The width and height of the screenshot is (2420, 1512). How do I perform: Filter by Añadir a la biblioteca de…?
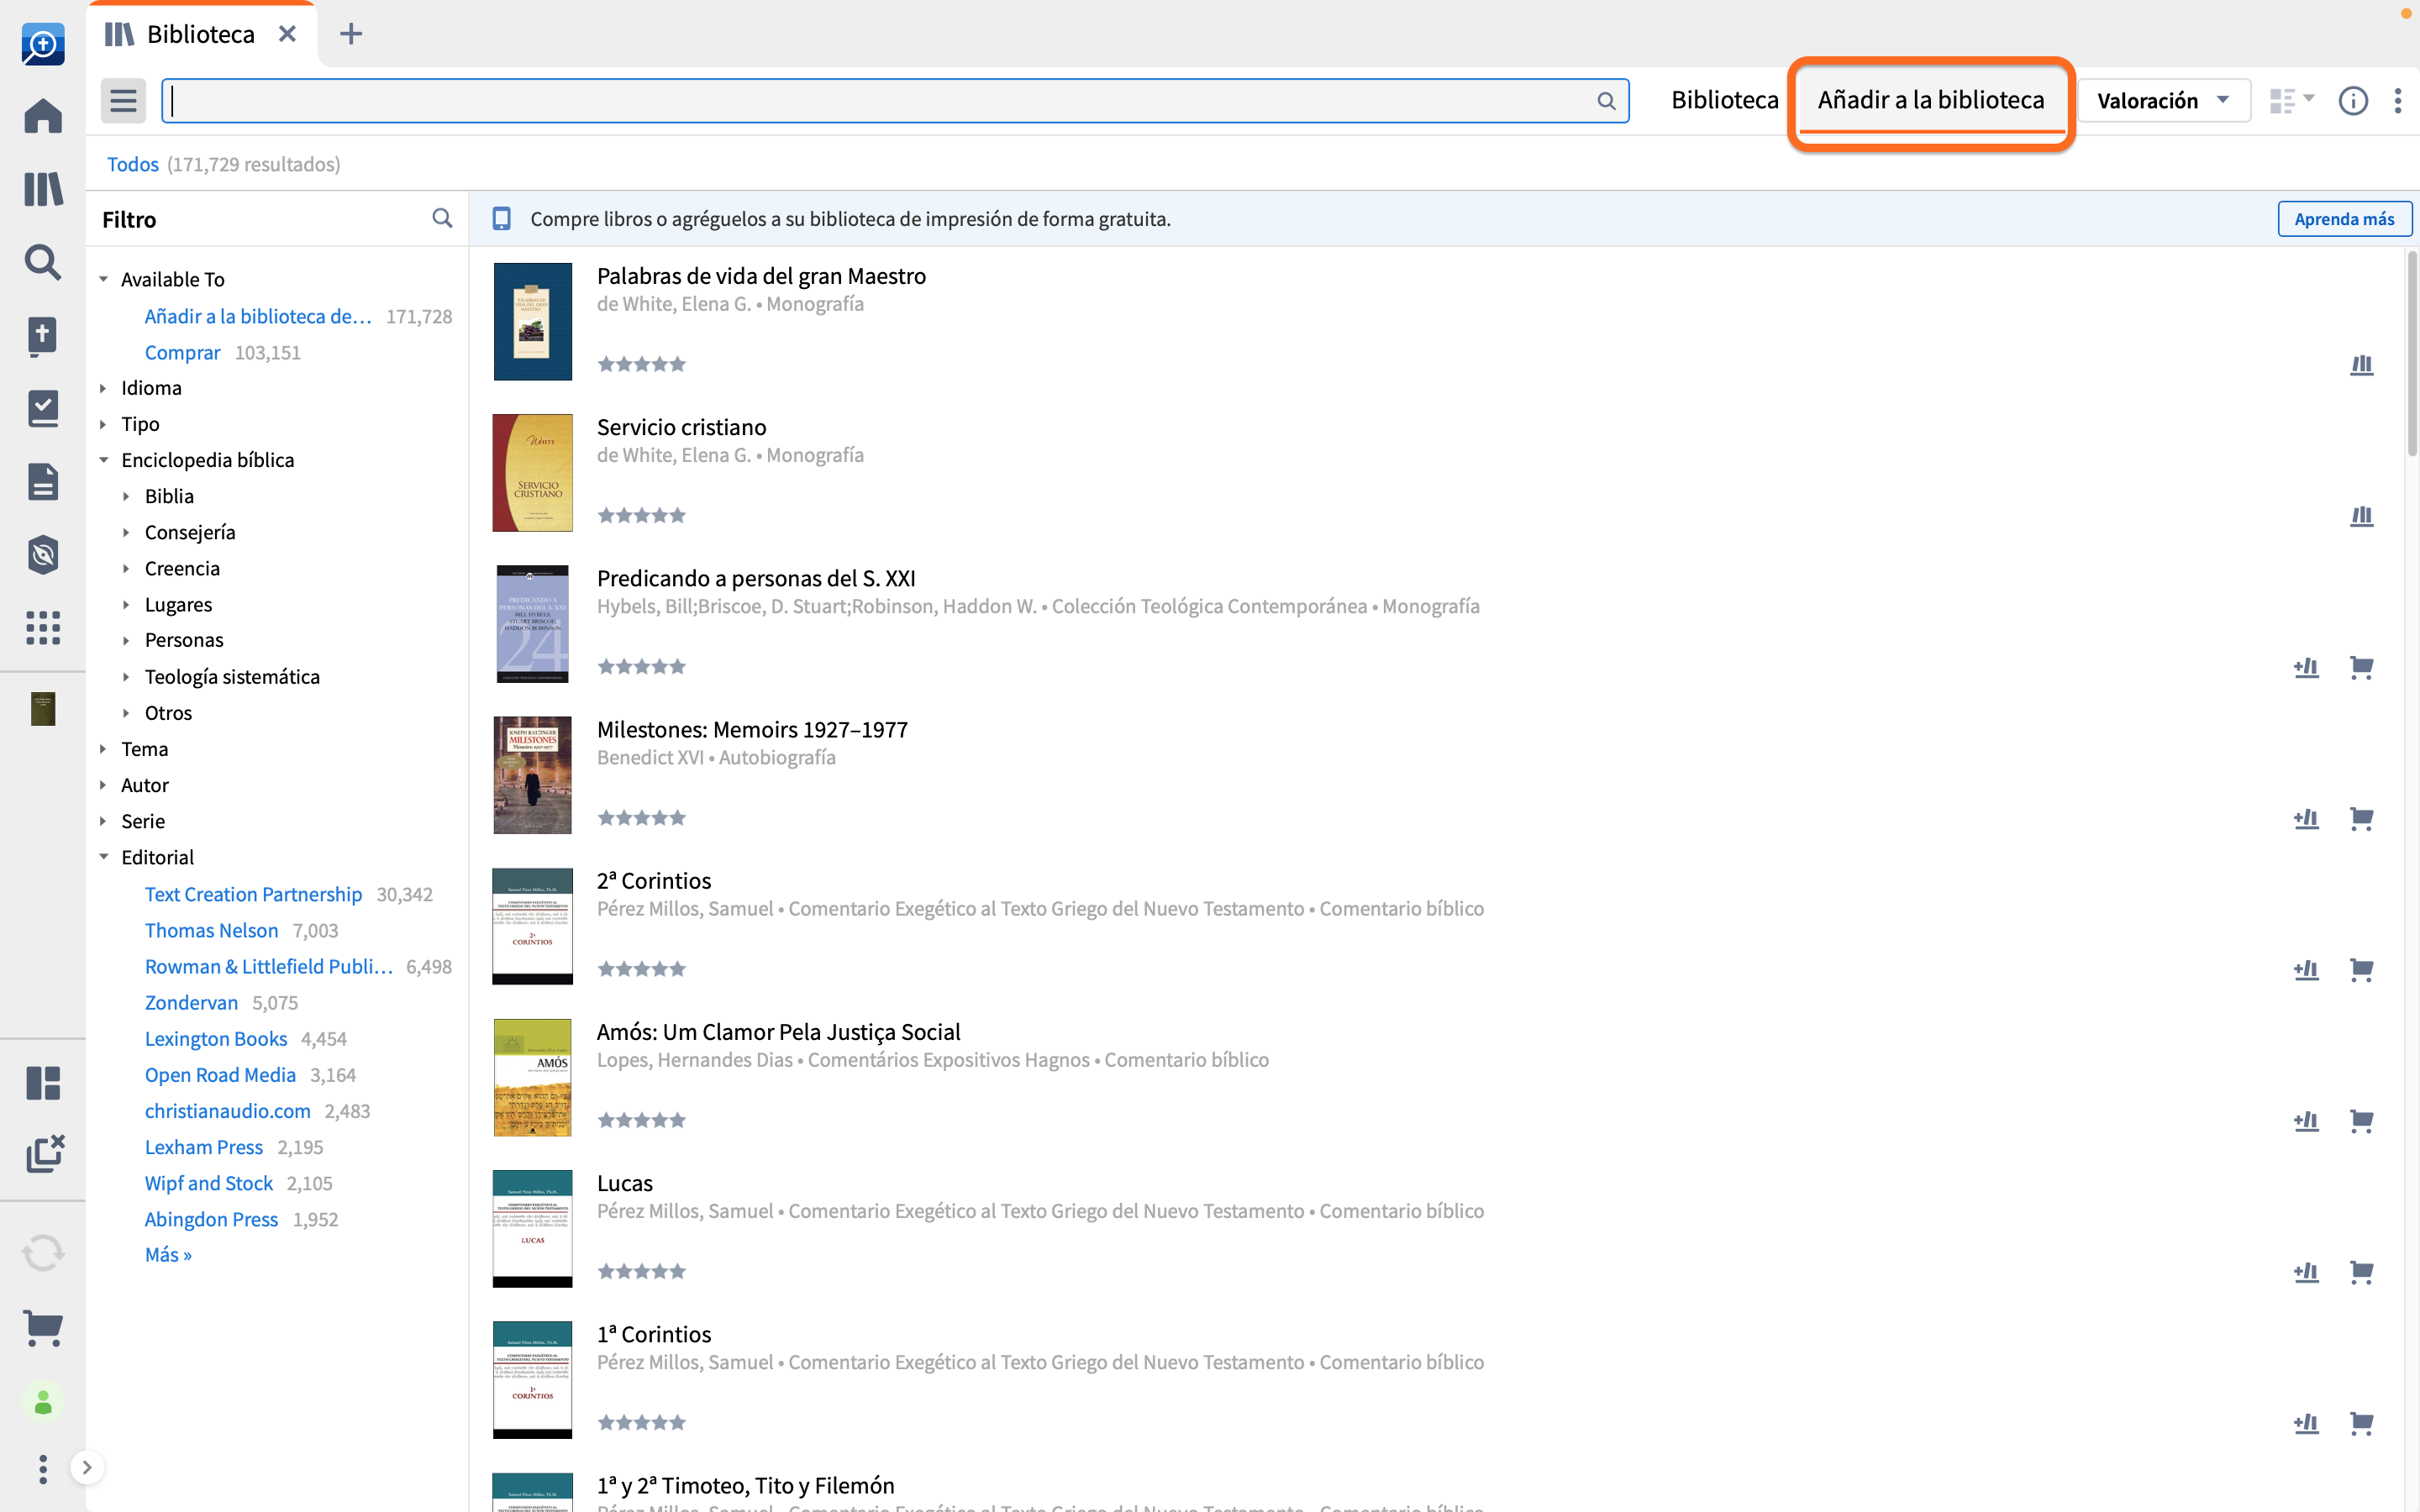click(x=258, y=316)
